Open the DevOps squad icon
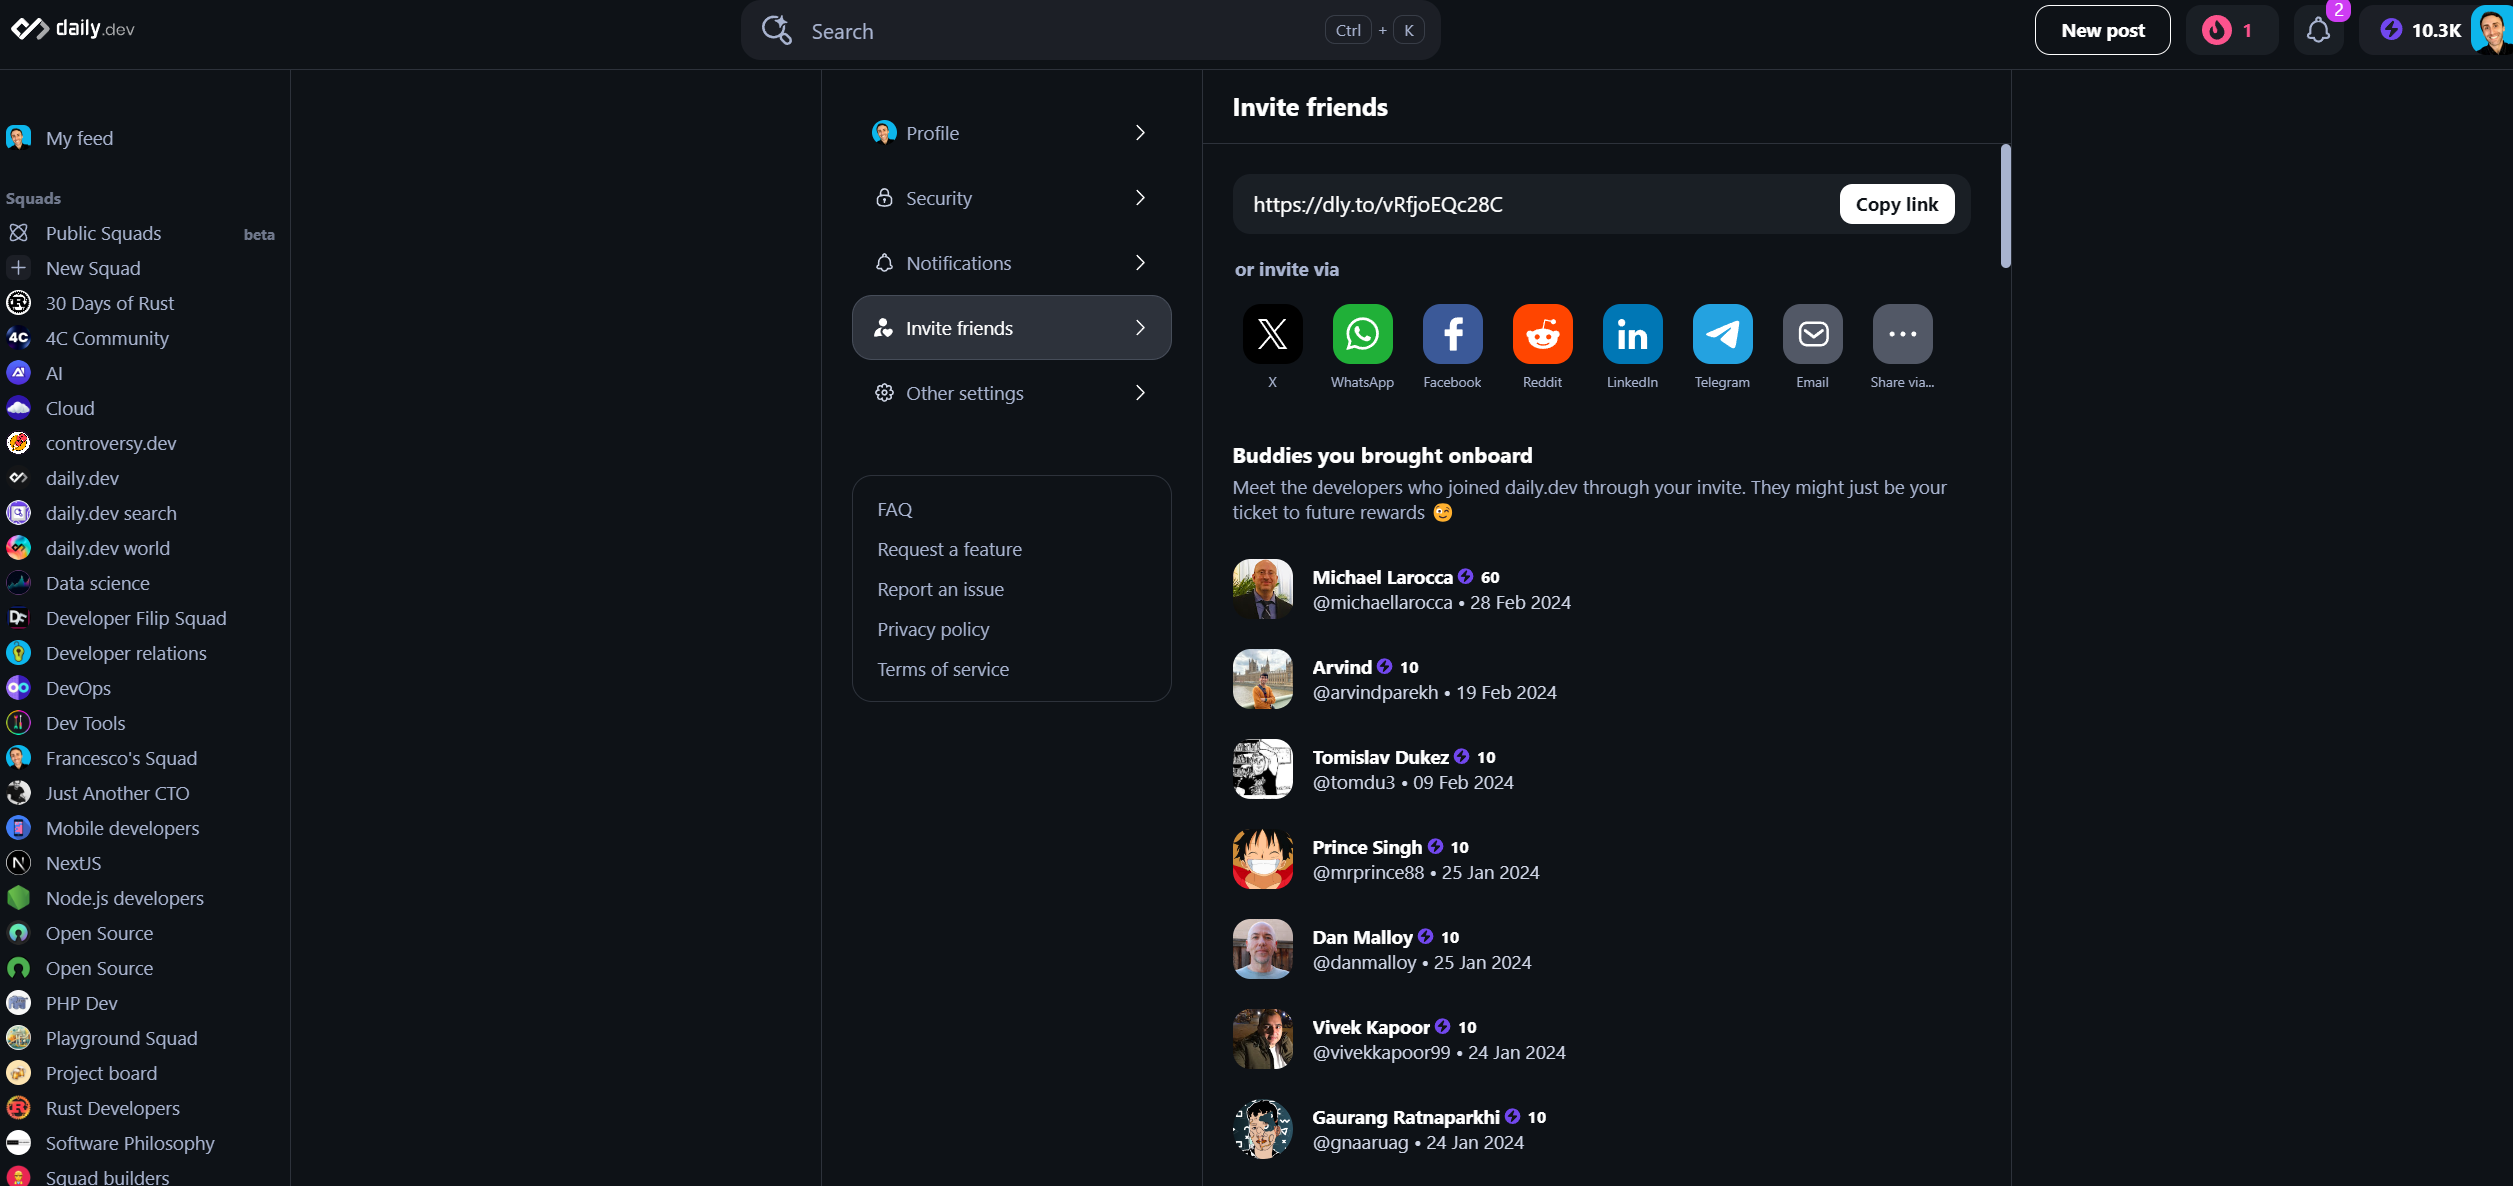 coord(18,688)
